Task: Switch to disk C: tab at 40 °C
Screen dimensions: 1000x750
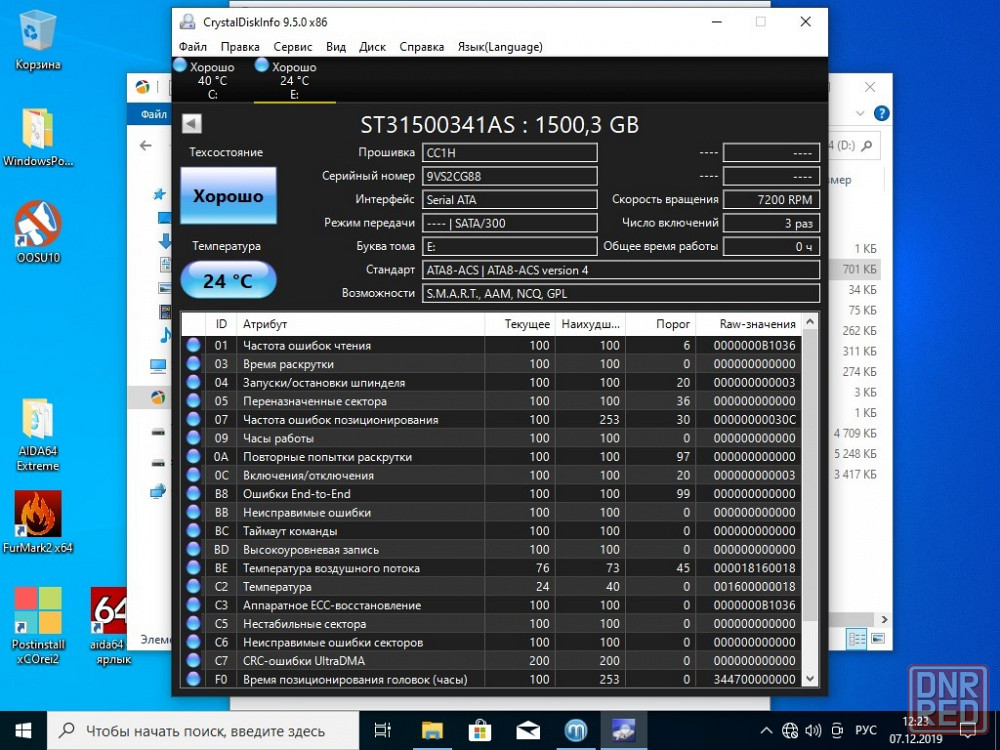Action: 212,80
